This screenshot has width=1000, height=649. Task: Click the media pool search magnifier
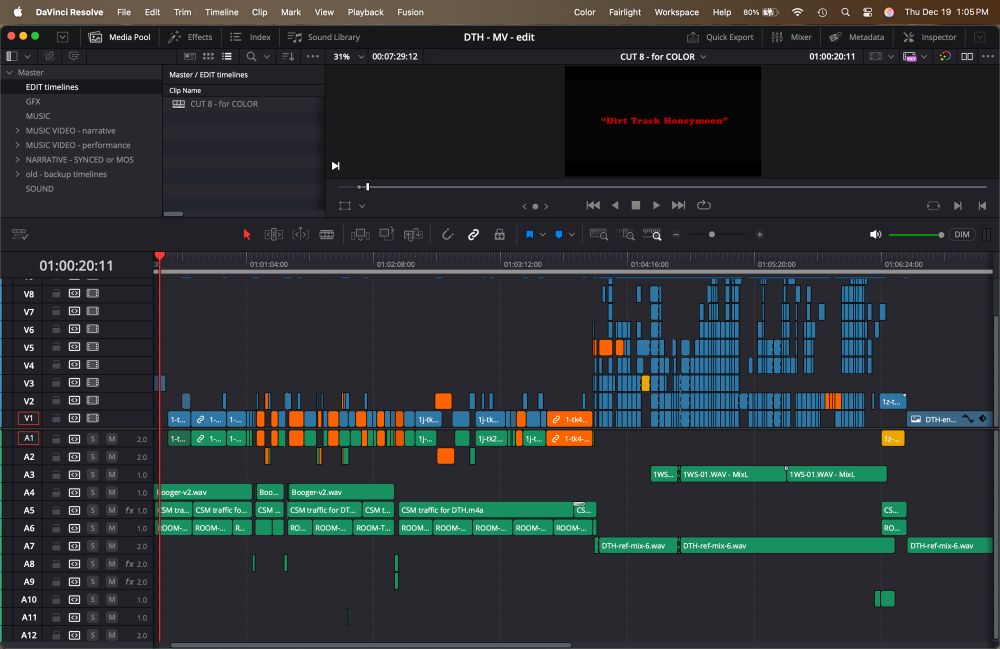[x=251, y=57]
